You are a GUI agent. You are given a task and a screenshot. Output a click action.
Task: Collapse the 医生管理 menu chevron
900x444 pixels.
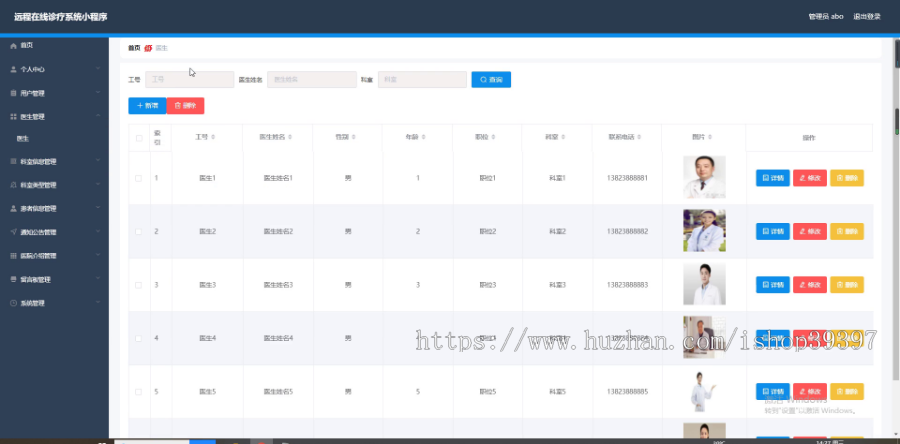point(98,116)
